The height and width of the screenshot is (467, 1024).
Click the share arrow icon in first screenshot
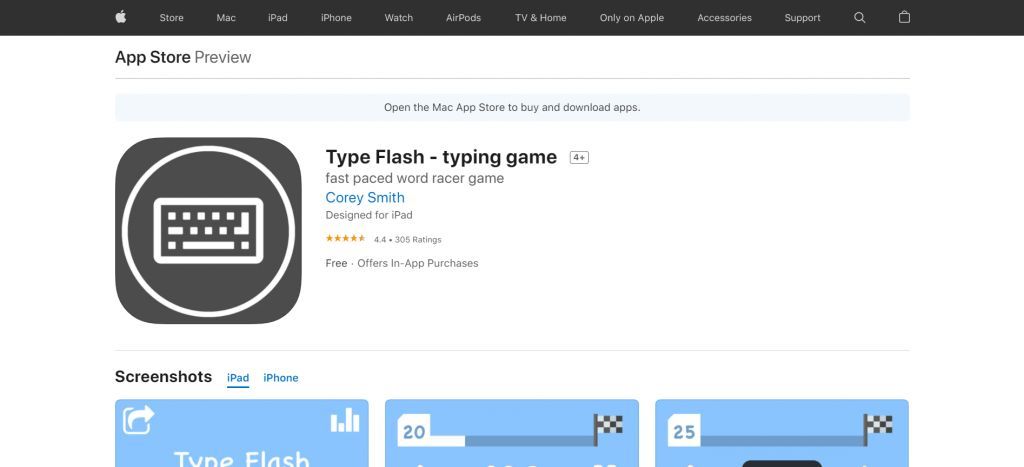tap(138, 420)
